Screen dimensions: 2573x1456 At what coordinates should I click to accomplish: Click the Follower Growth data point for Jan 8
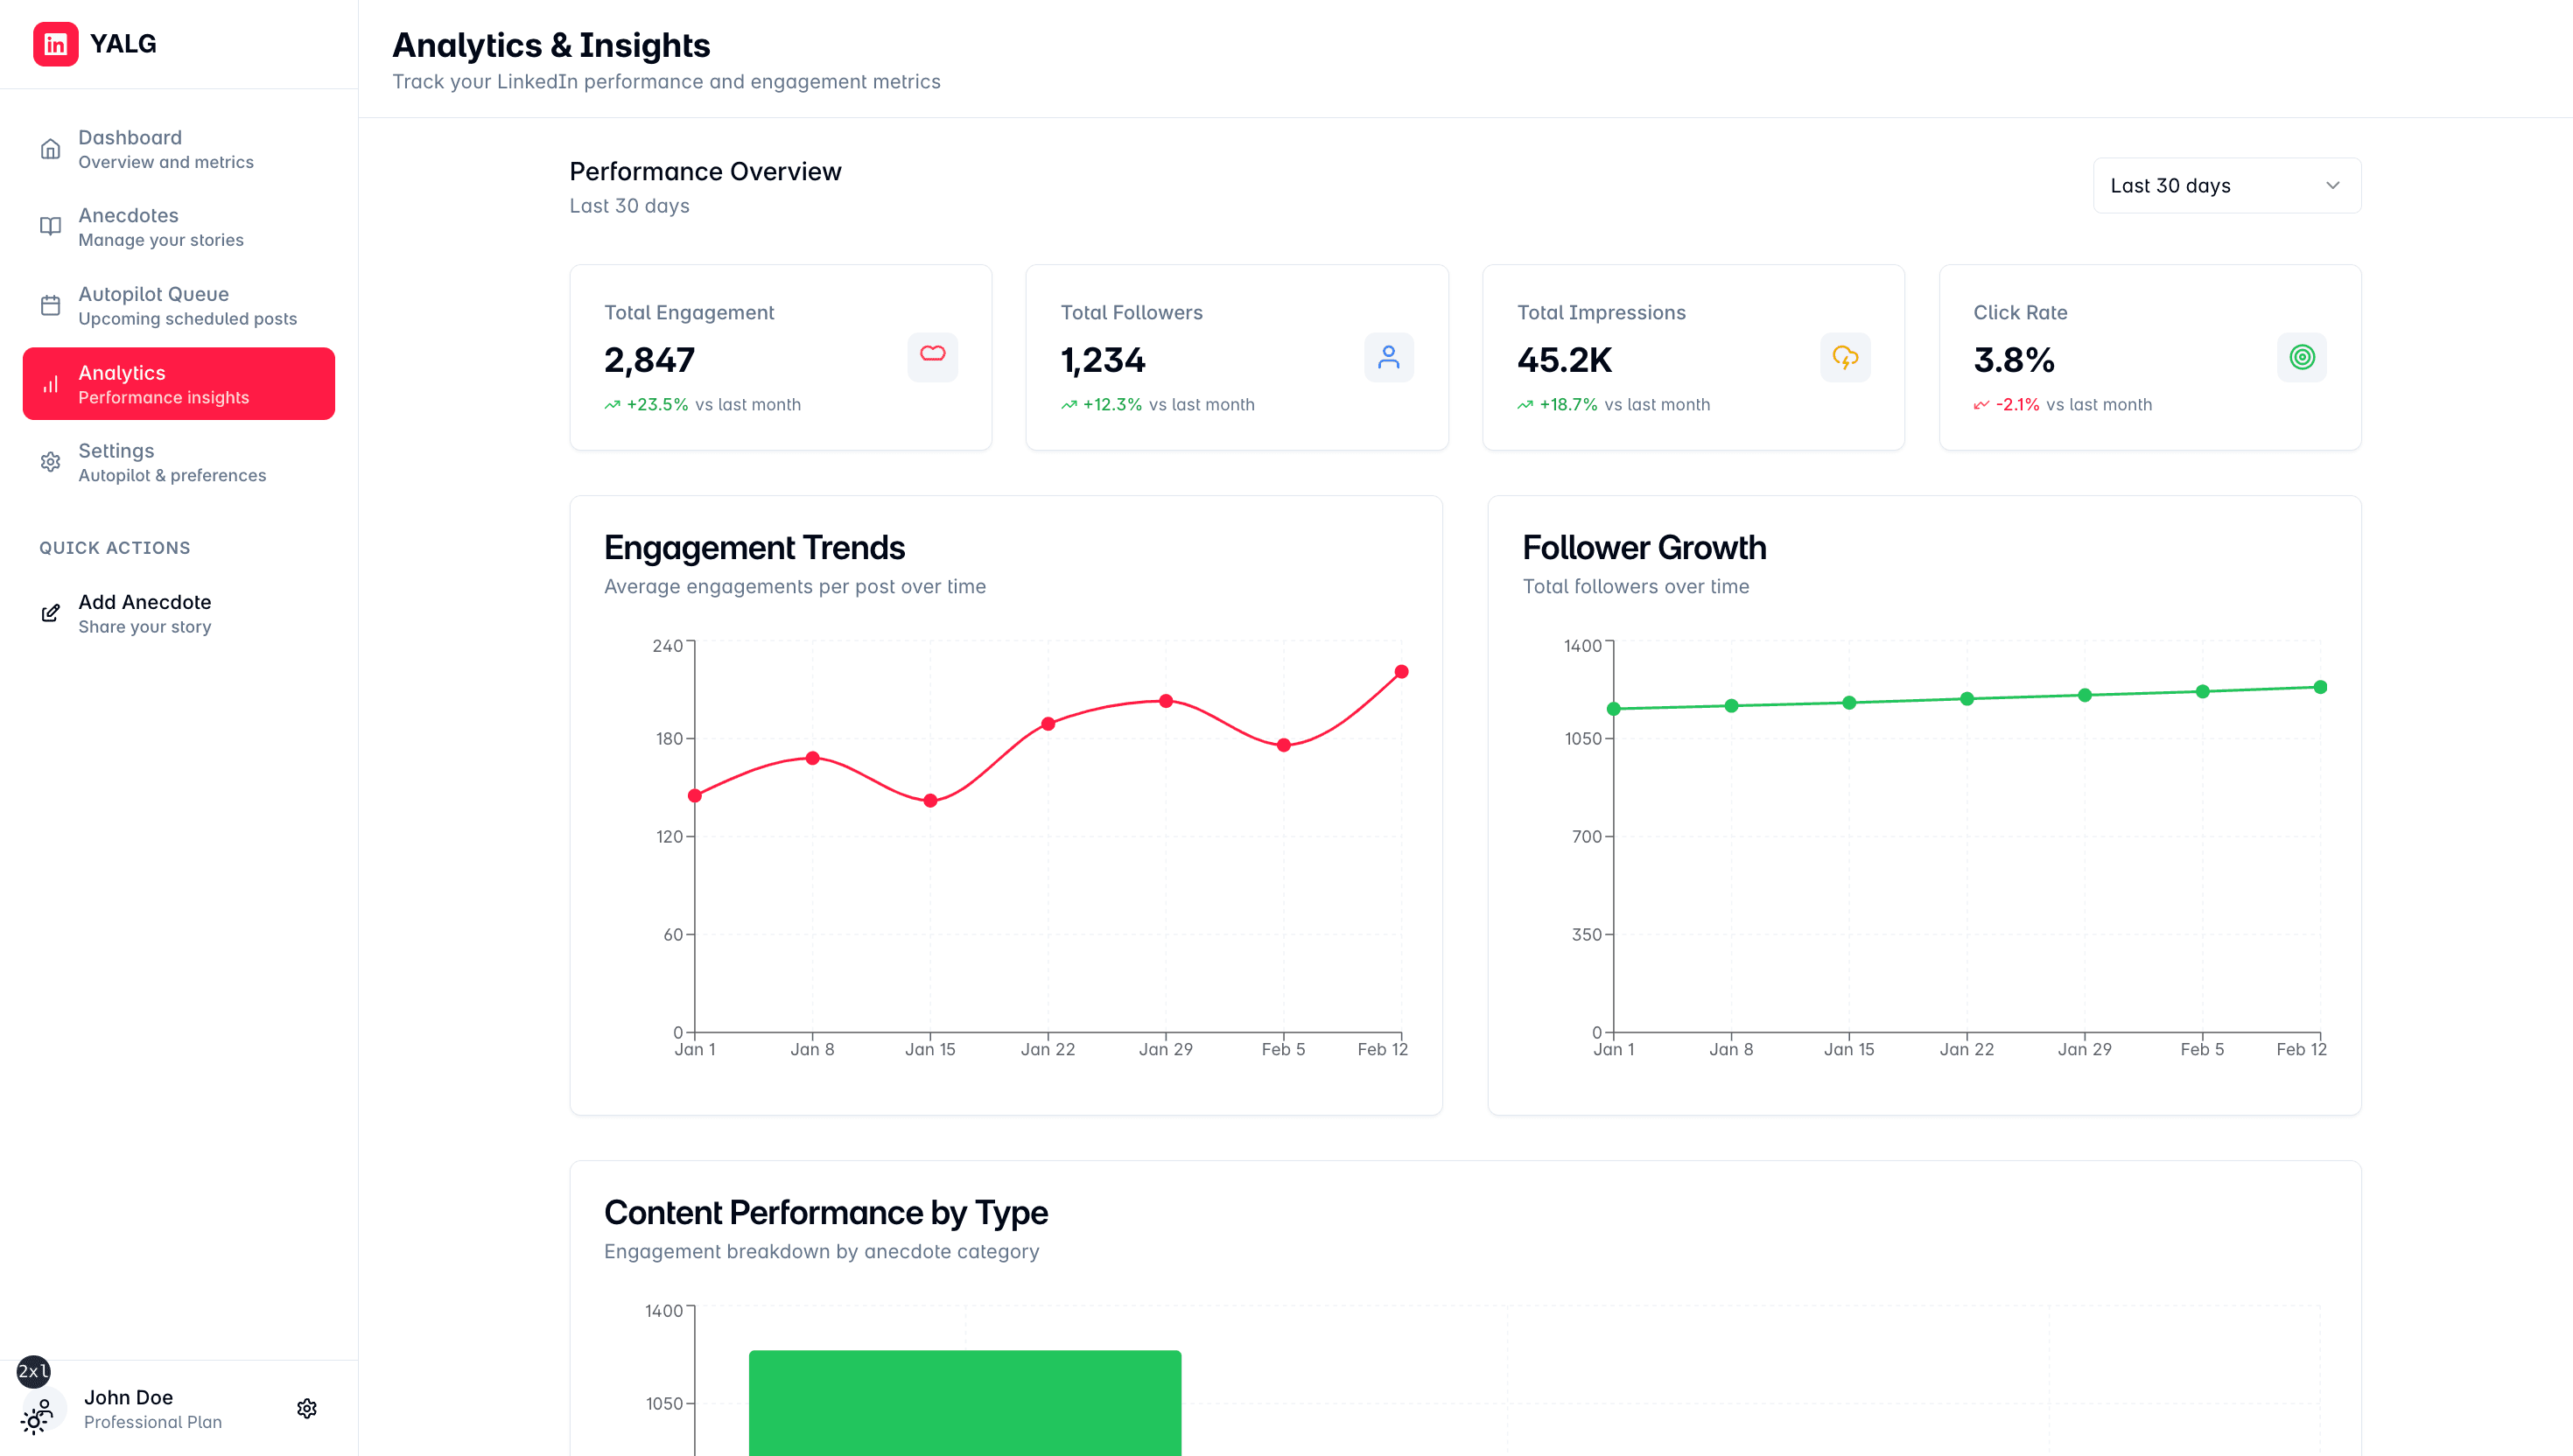point(1732,706)
